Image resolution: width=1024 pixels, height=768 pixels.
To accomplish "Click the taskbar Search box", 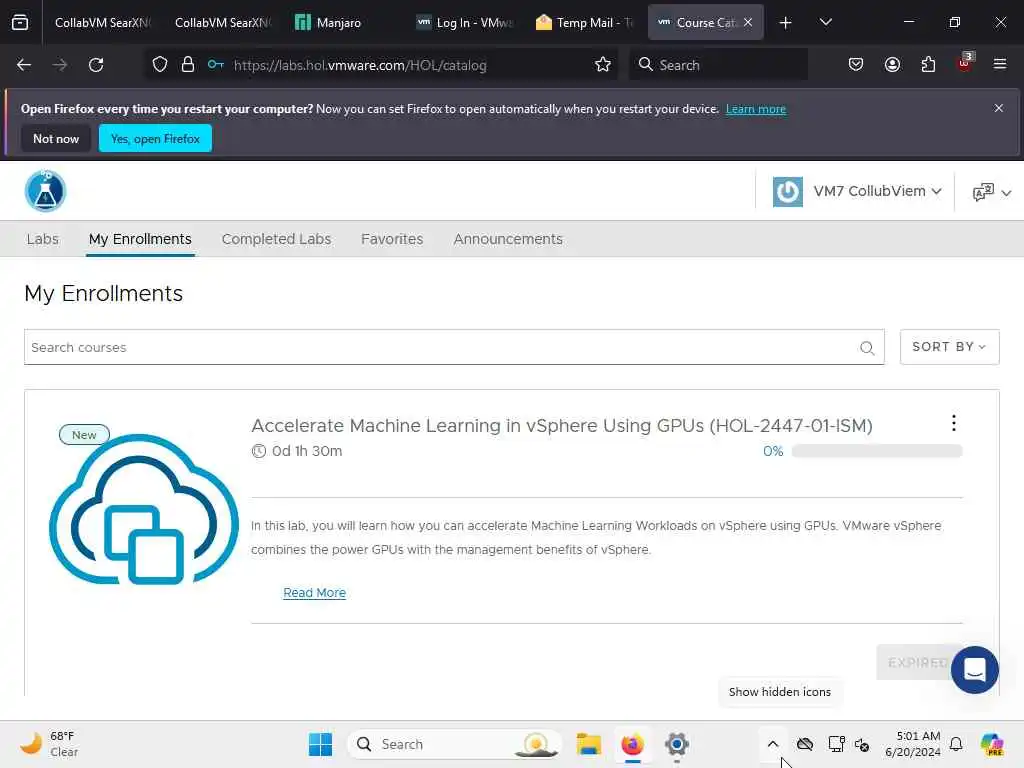I will 455,744.
